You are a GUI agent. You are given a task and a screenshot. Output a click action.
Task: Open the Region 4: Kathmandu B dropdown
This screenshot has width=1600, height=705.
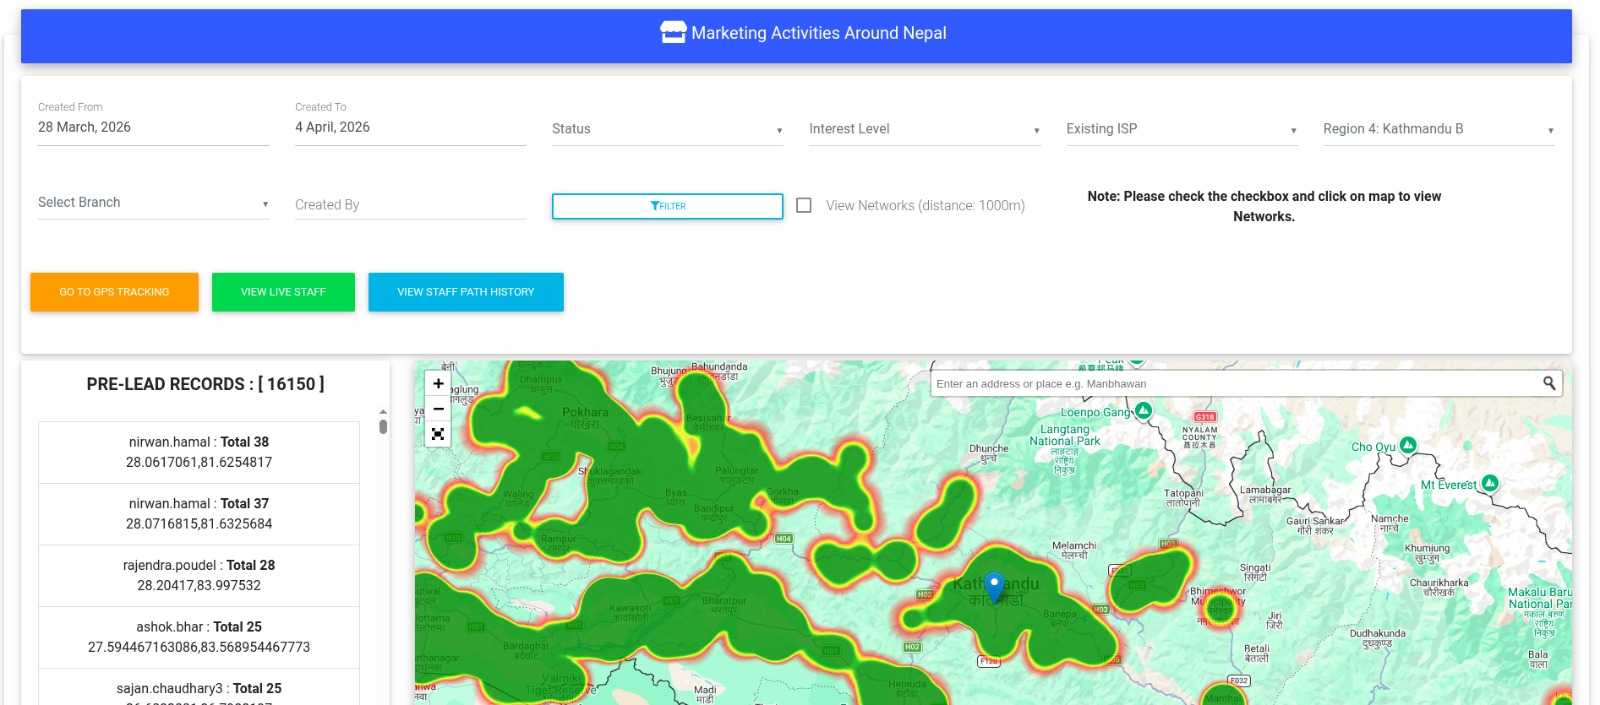1438,129
